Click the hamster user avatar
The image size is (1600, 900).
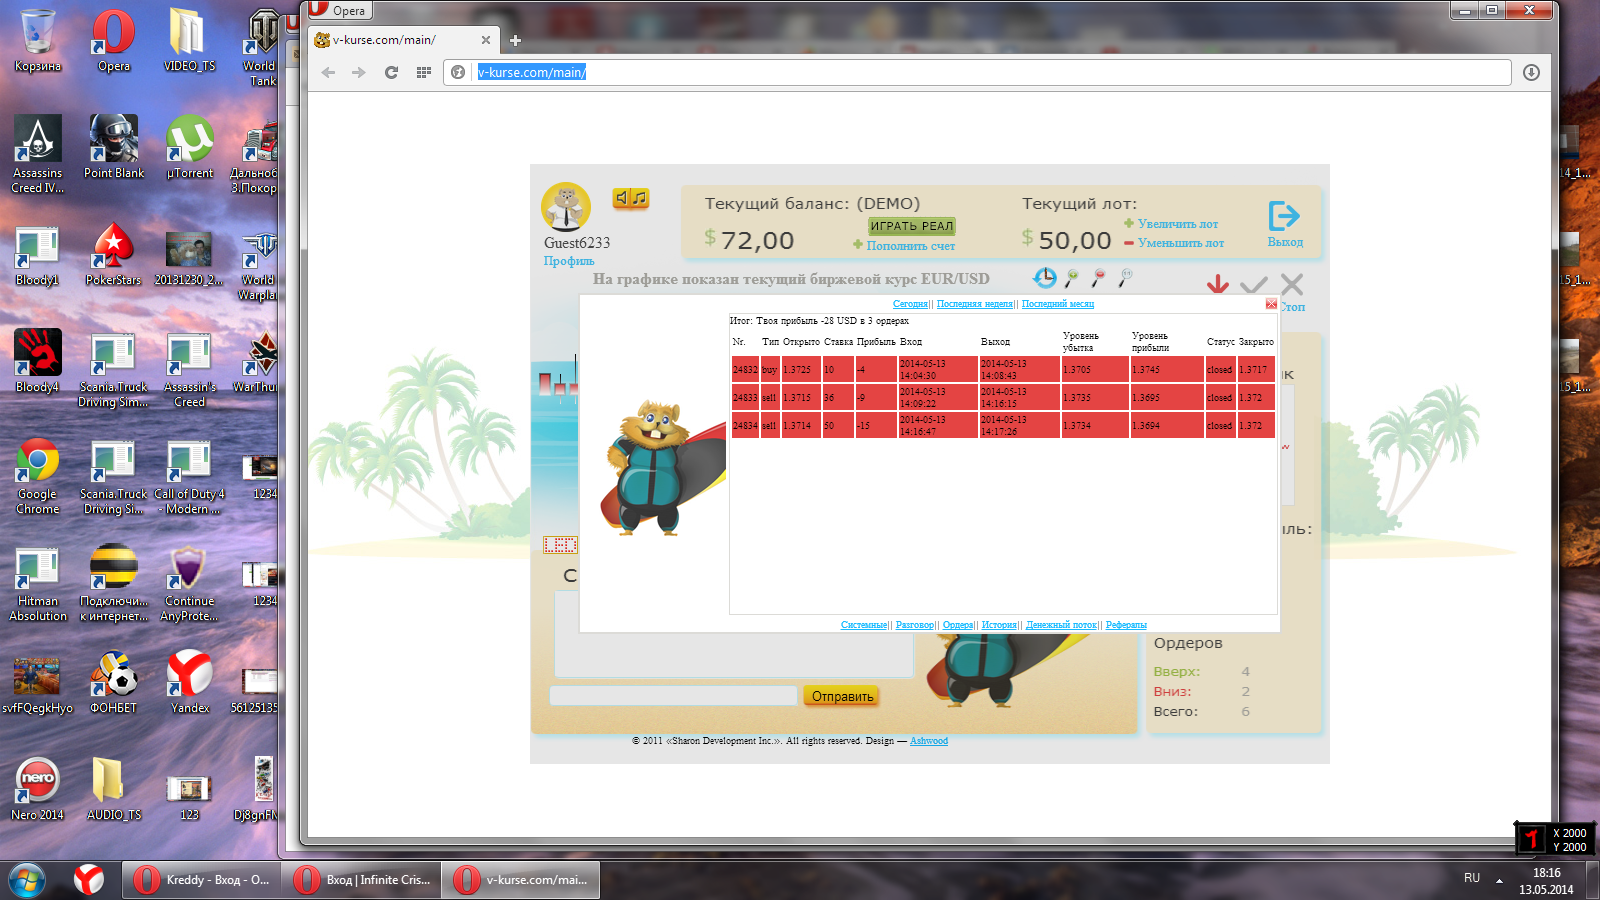point(566,207)
